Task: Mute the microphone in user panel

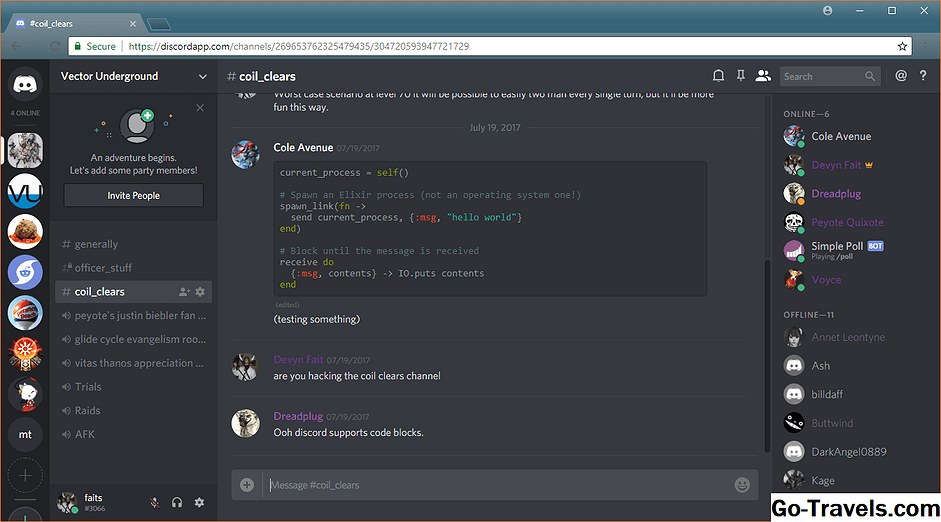Action: pyautogui.click(x=154, y=503)
